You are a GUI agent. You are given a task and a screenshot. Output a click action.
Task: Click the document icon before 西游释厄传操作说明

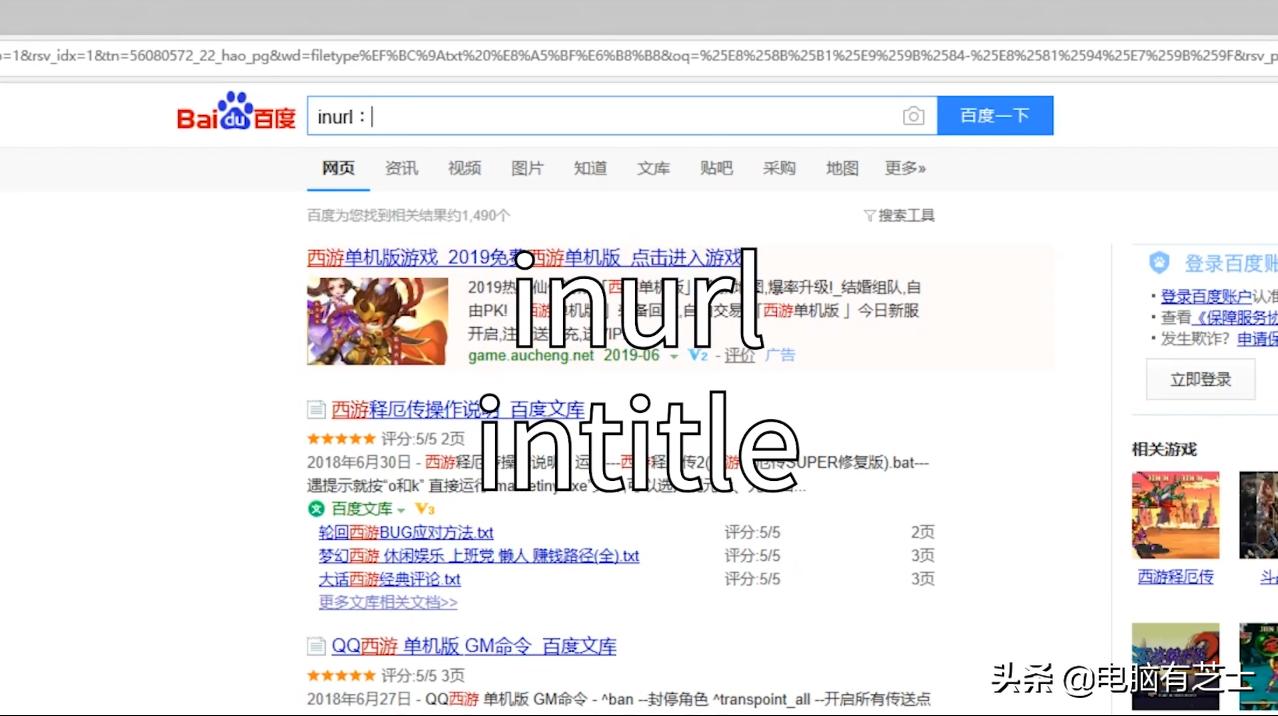[x=316, y=409]
